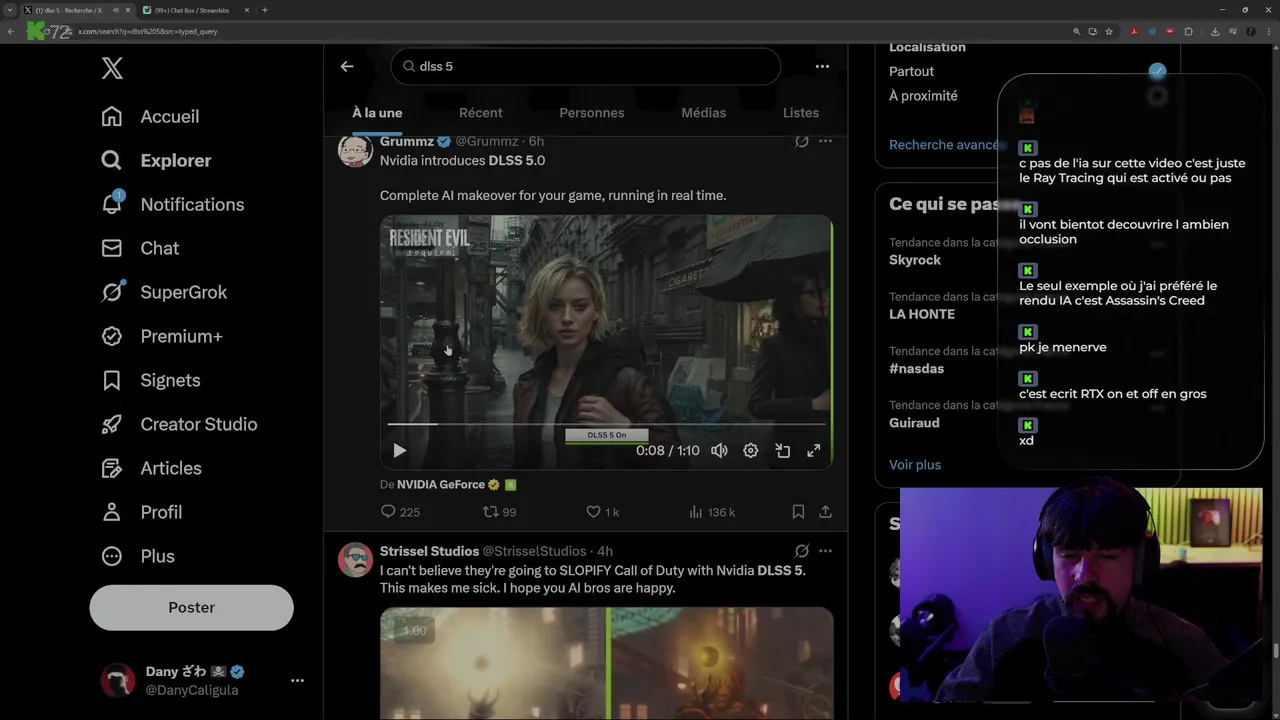
Task: Open the Call of Duty post image
Action: tap(606, 663)
